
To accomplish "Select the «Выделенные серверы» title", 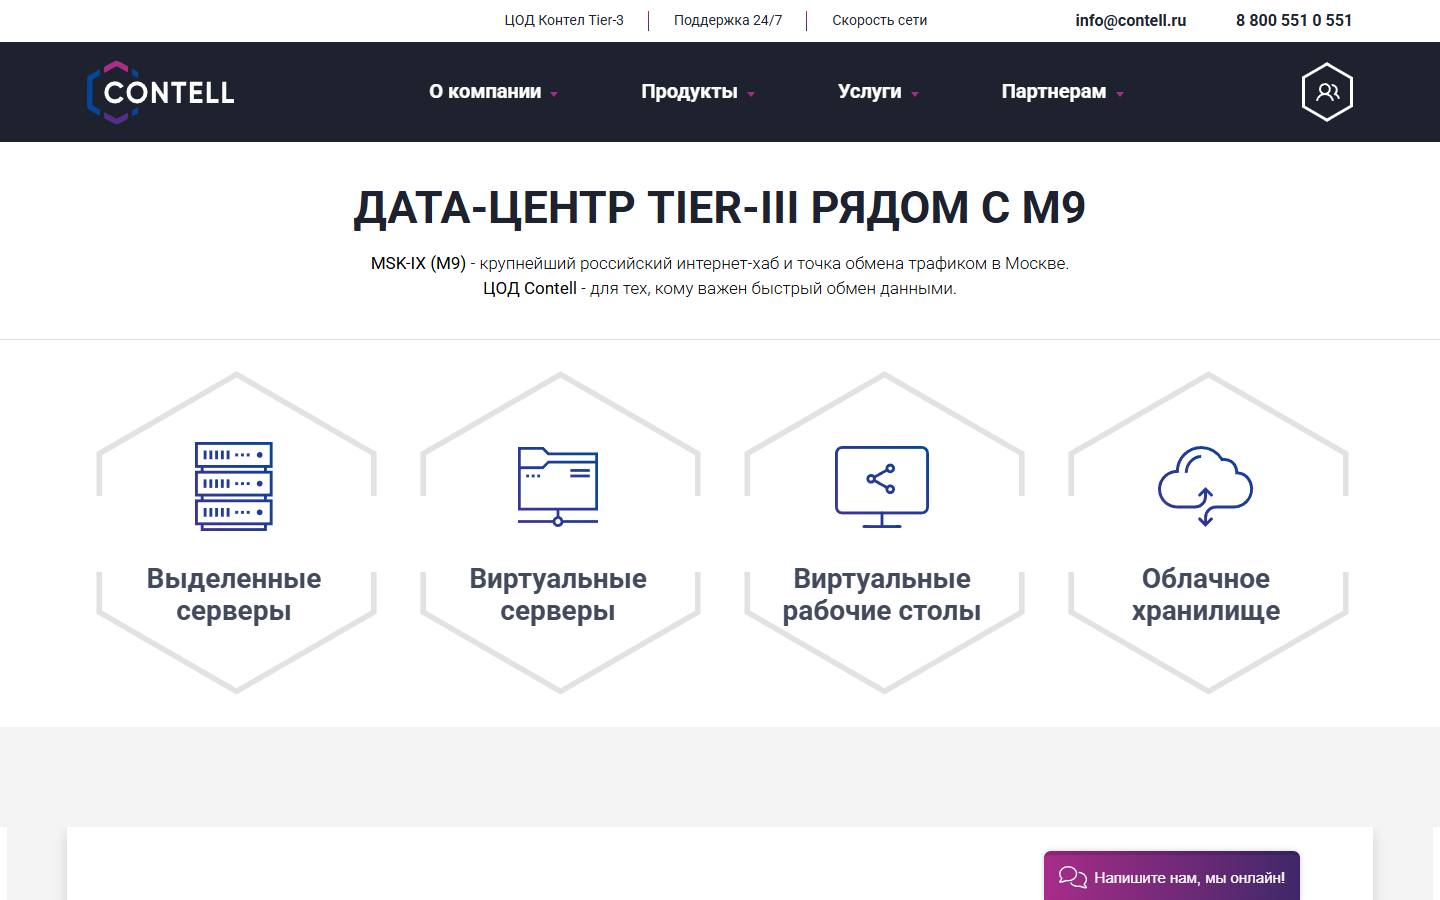I will coord(234,594).
